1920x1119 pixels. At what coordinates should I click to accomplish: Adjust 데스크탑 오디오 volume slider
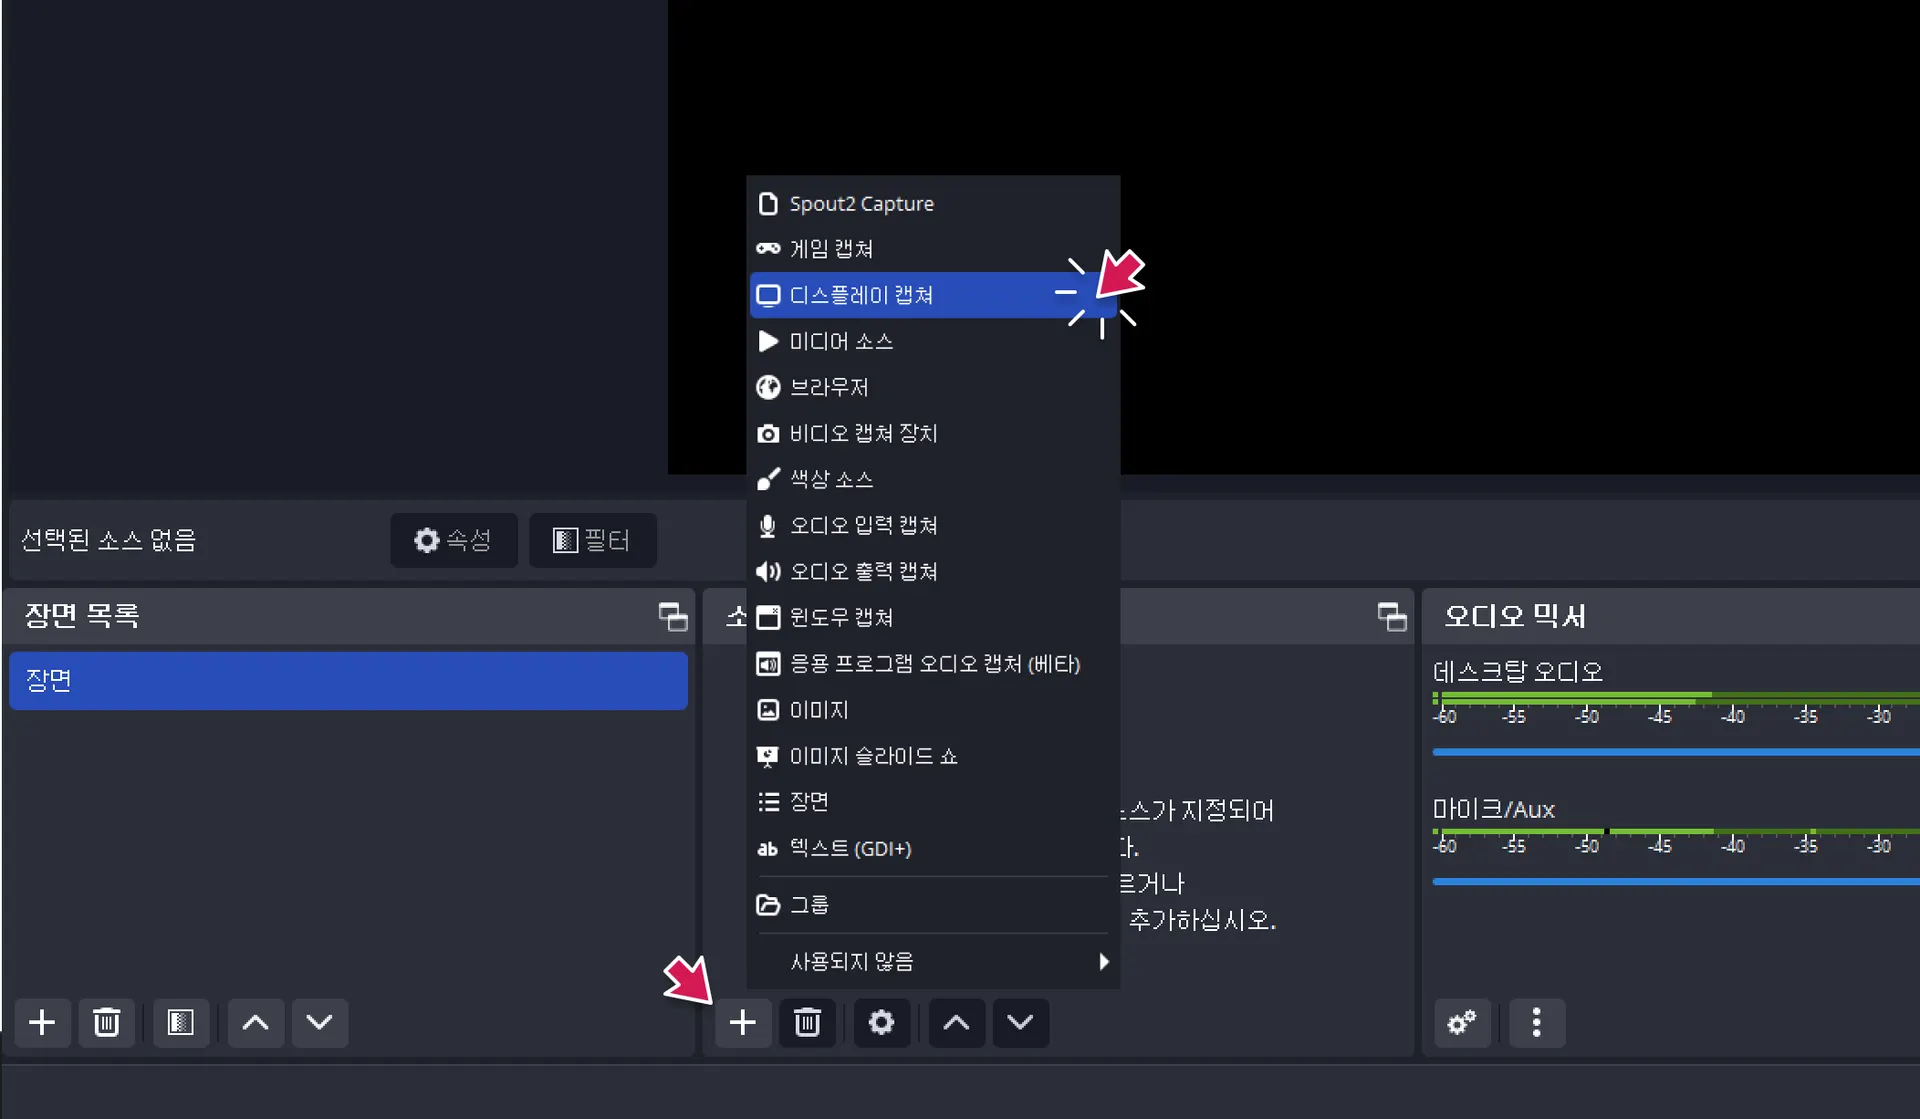tap(1675, 751)
